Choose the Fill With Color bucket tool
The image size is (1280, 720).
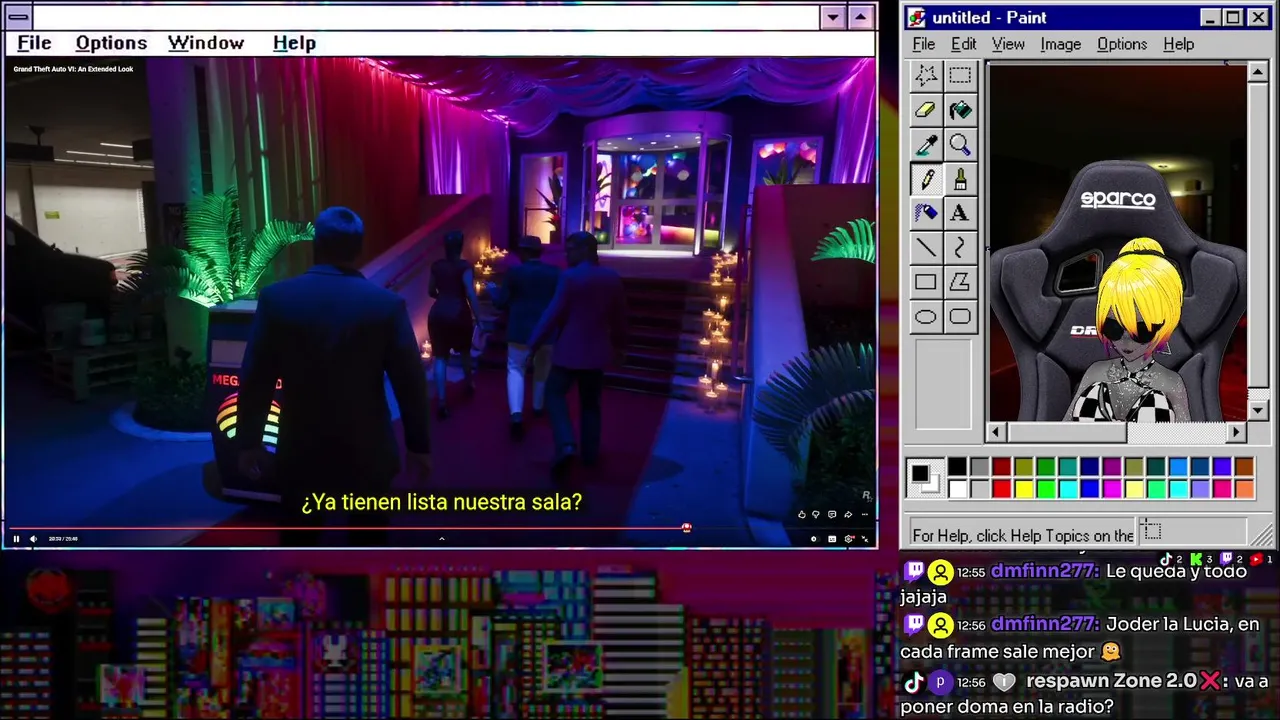960,110
